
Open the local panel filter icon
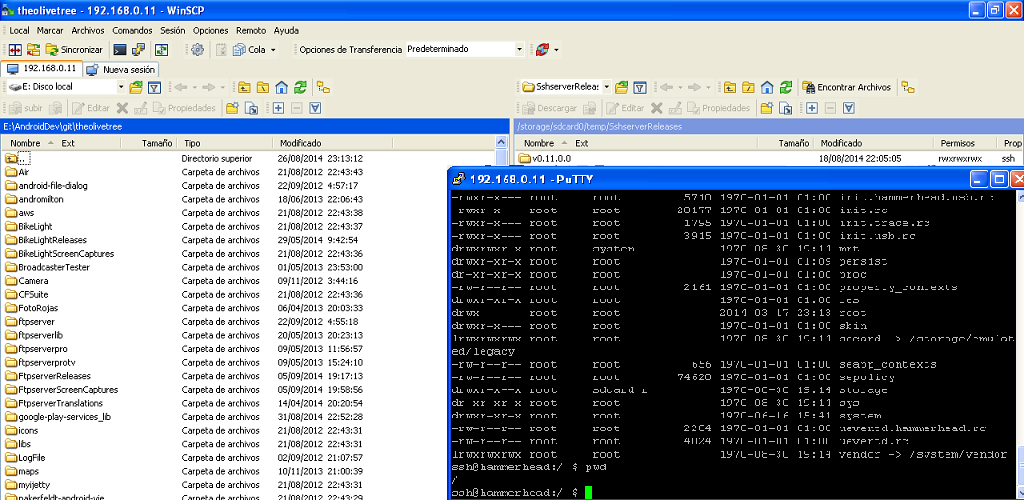[x=154, y=87]
